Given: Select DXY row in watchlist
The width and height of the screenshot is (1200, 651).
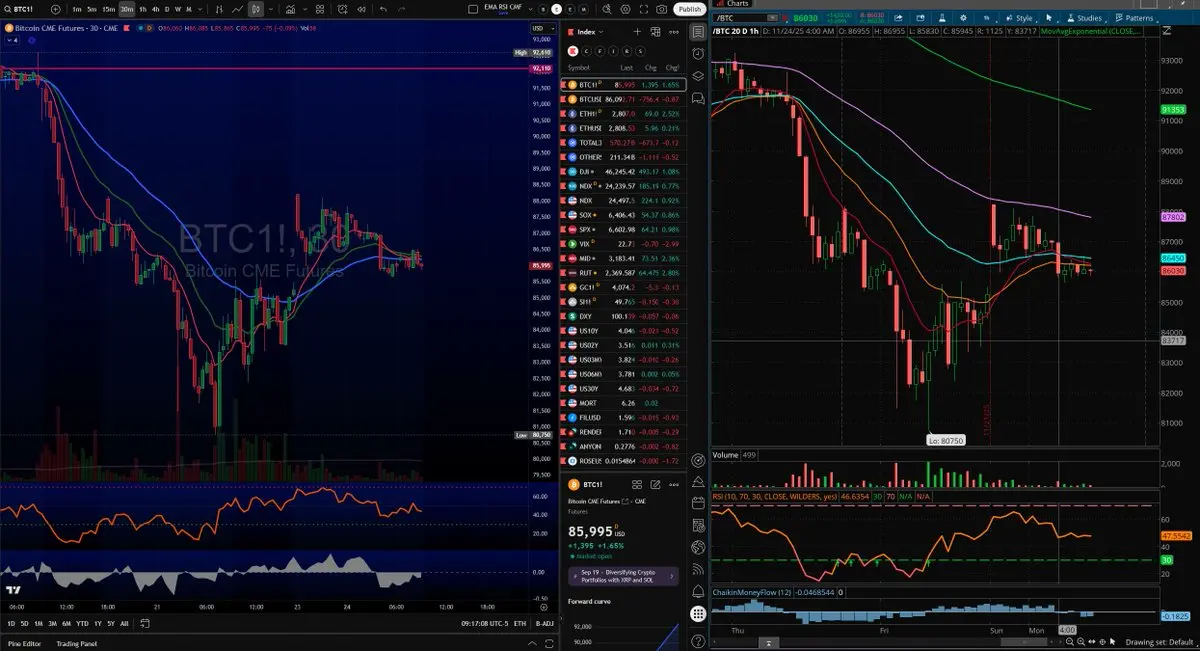Looking at the screenshot, I should (x=624, y=315).
